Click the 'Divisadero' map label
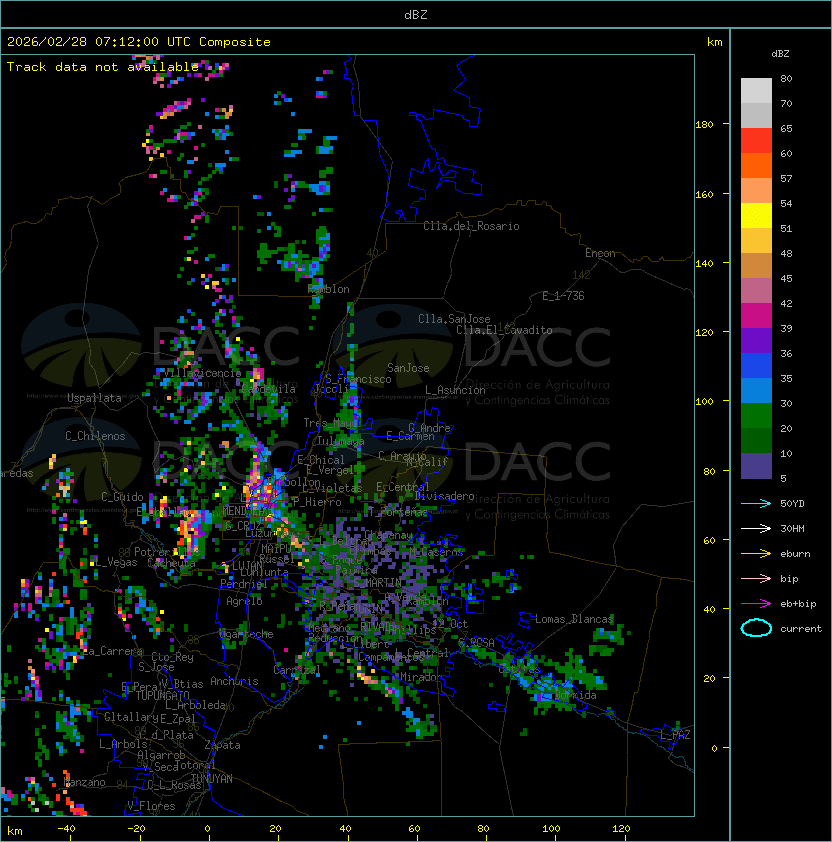 [x=445, y=496]
